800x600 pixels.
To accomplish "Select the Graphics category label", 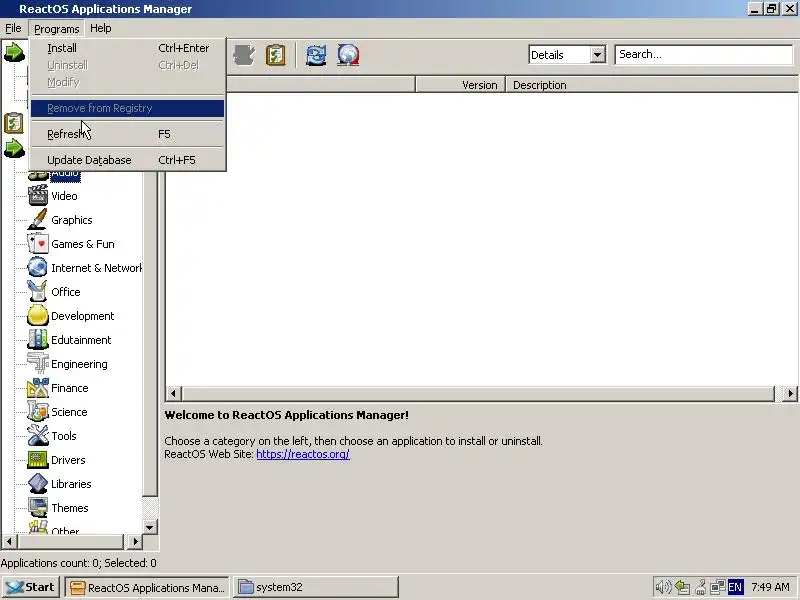I will 72,220.
